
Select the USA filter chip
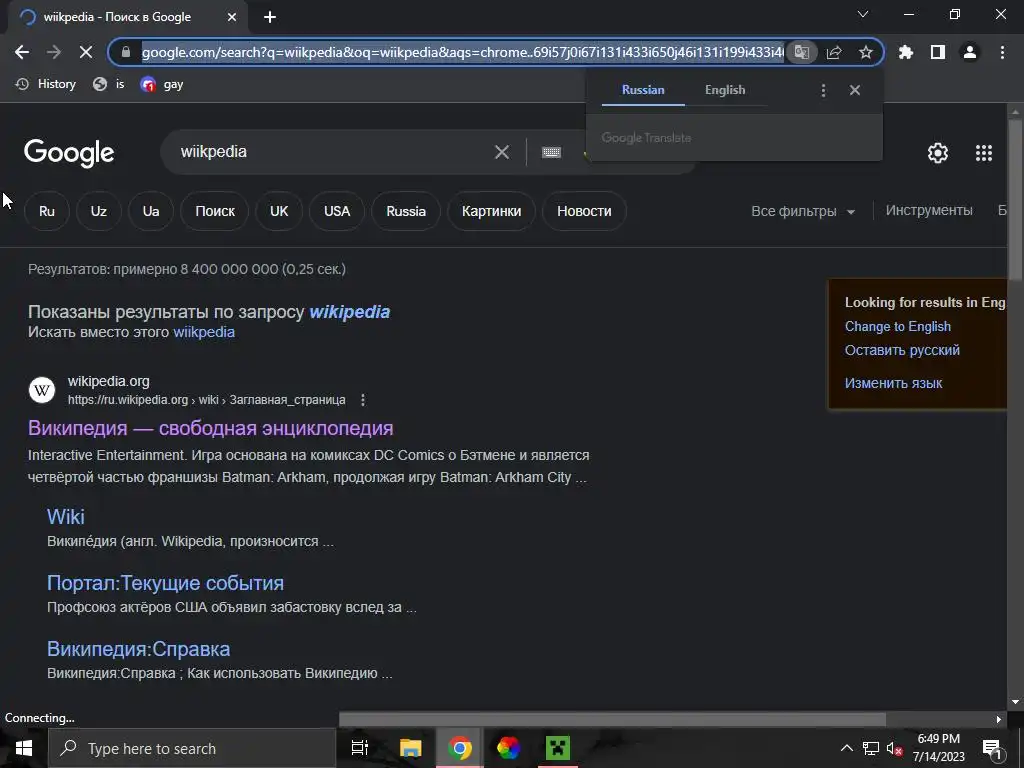[337, 211]
